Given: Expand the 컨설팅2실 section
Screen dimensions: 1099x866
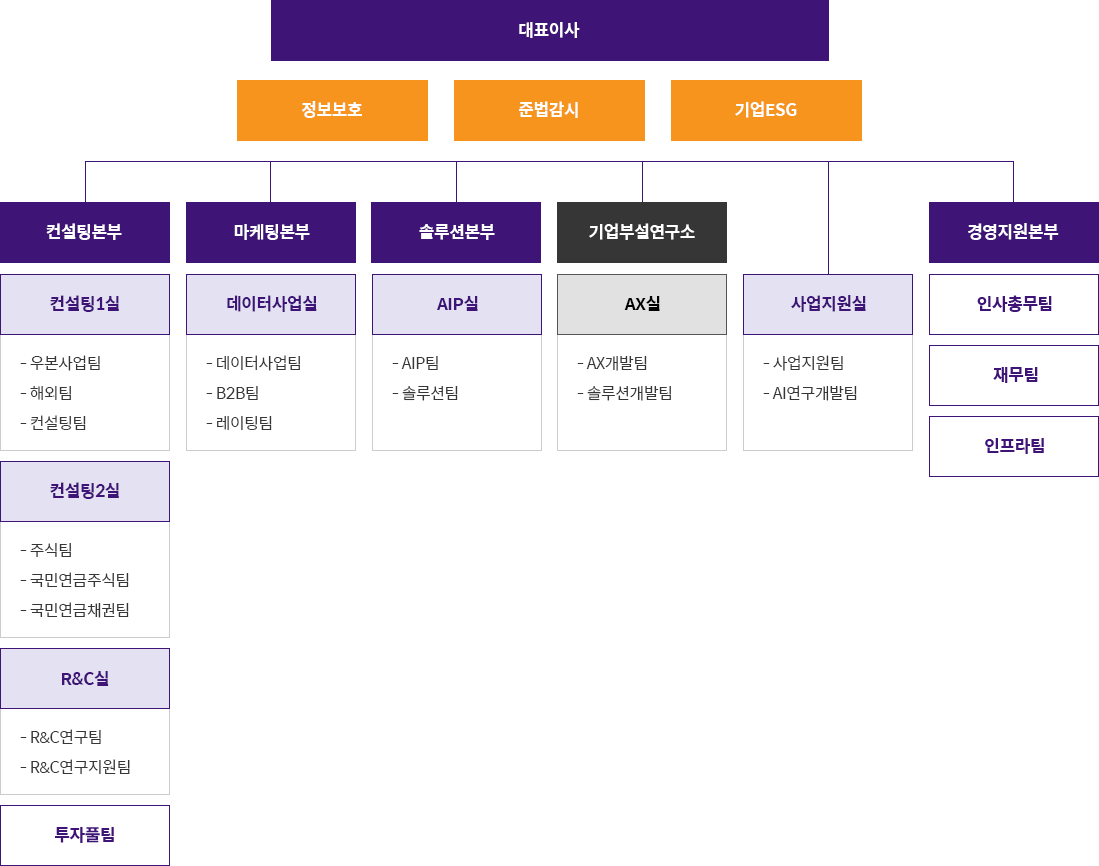Looking at the screenshot, I should (x=85, y=491).
